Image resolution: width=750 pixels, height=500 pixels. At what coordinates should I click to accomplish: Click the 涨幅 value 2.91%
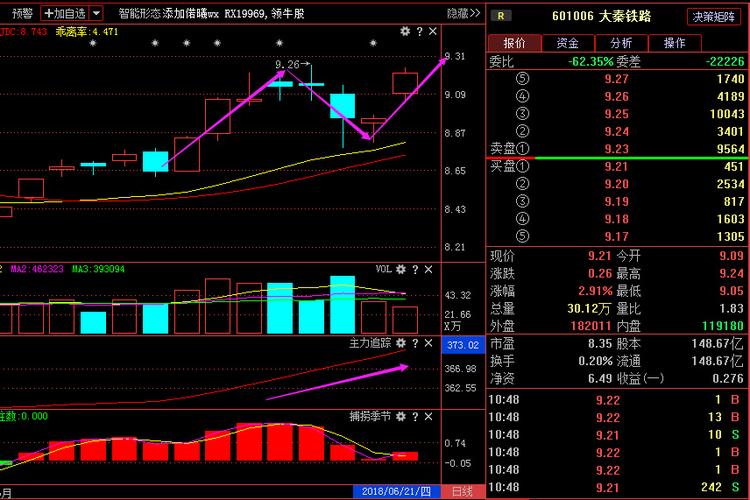[x=595, y=291]
